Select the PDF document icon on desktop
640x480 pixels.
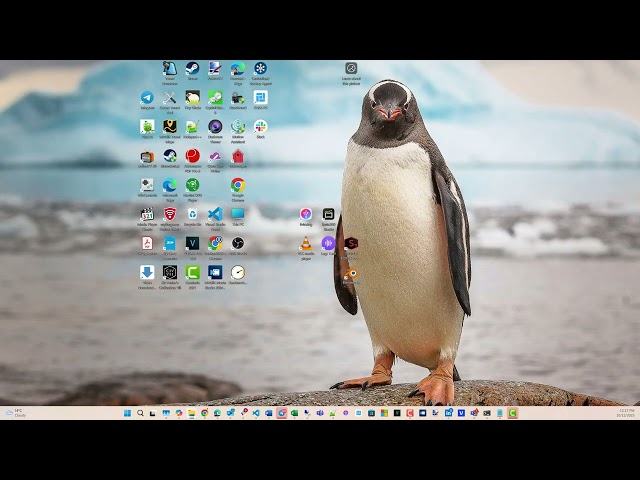tap(147, 243)
